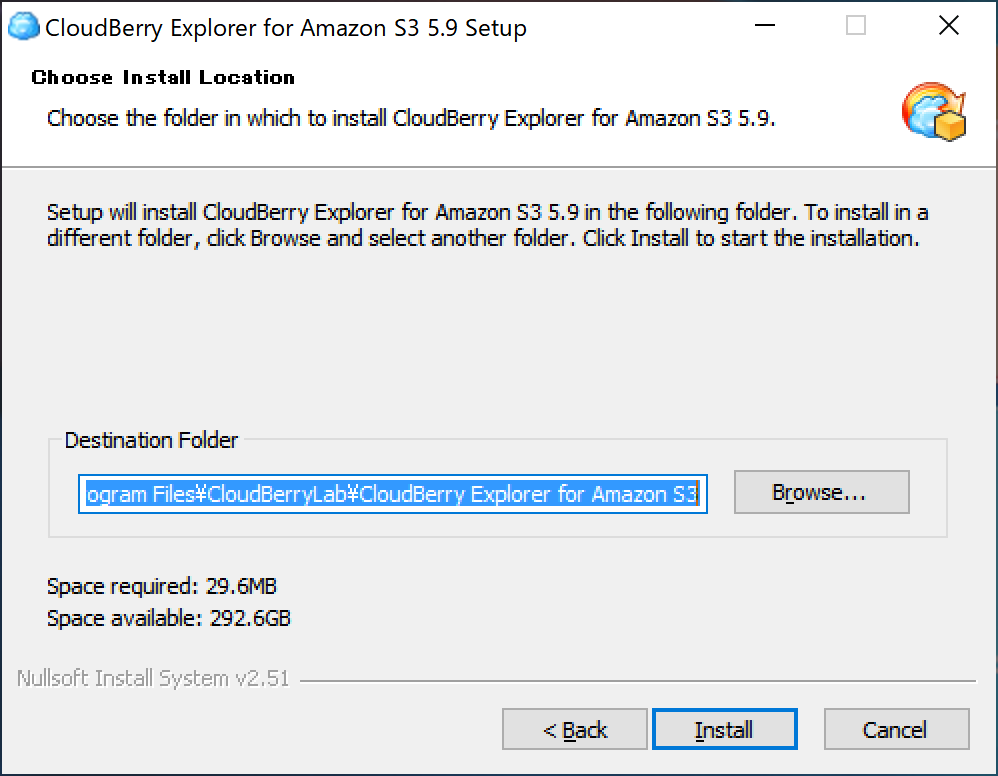Click the Destination Folder group label
998x776 pixels.
pos(151,440)
